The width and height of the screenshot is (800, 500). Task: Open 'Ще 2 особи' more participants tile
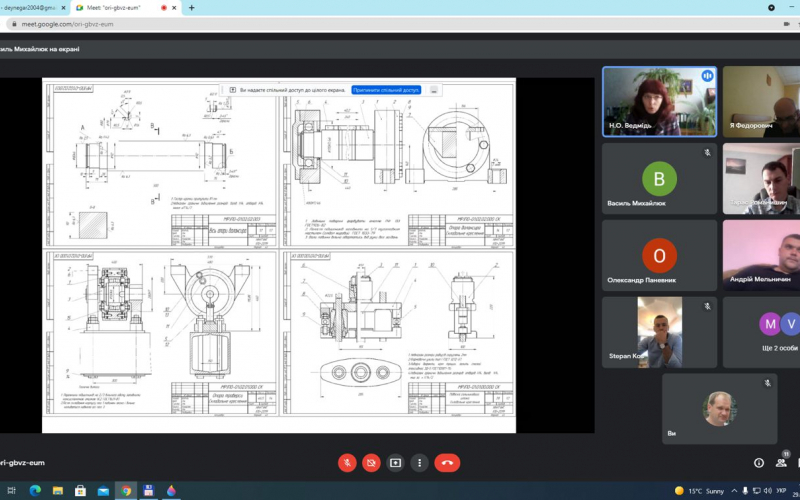click(761, 332)
